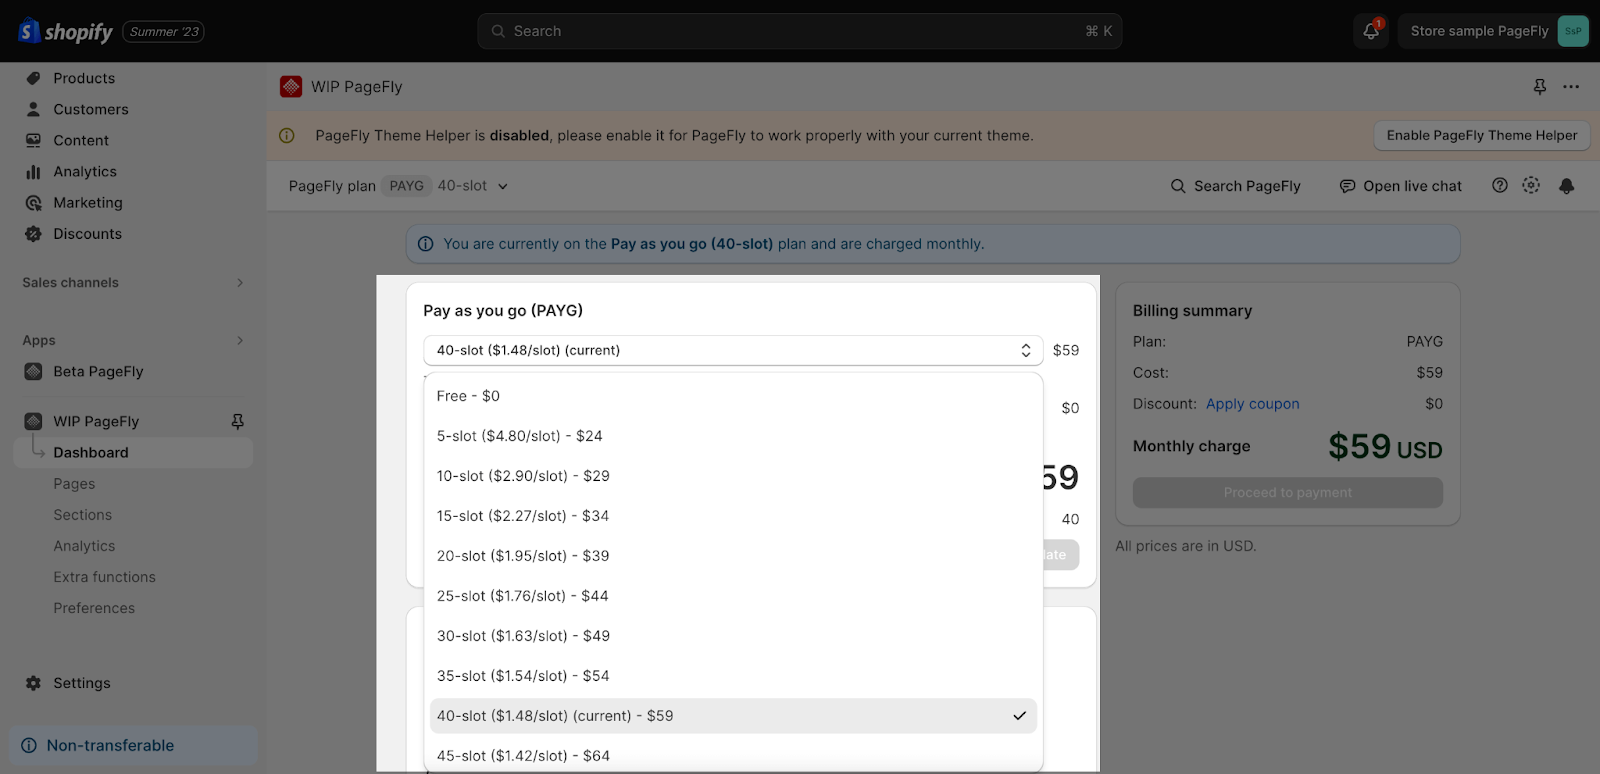Open the notifications bell in top bar

(1371, 31)
